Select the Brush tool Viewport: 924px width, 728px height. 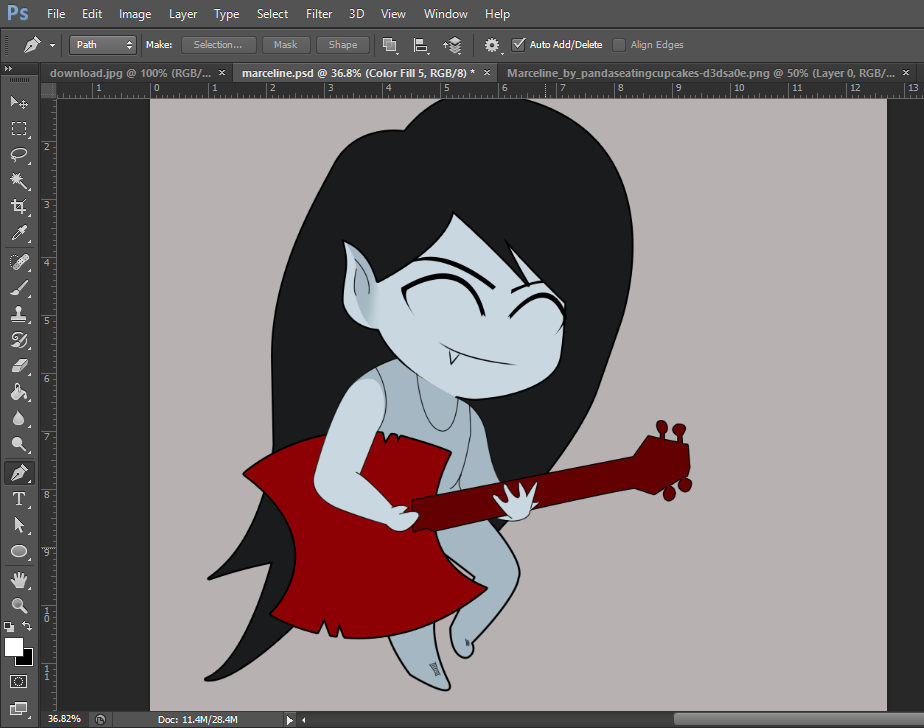pyautogui.click(x=19, y=288)
